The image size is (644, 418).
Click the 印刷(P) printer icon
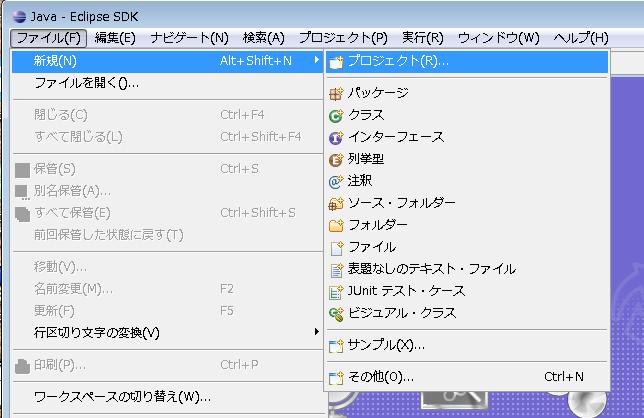pos(22,366)
